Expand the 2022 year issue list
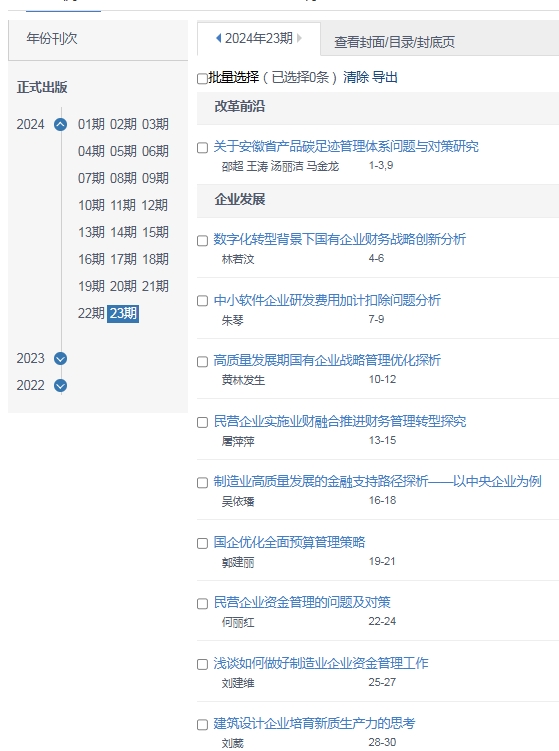The height and width of the screenshot is (751, 559). coord(60,386)
